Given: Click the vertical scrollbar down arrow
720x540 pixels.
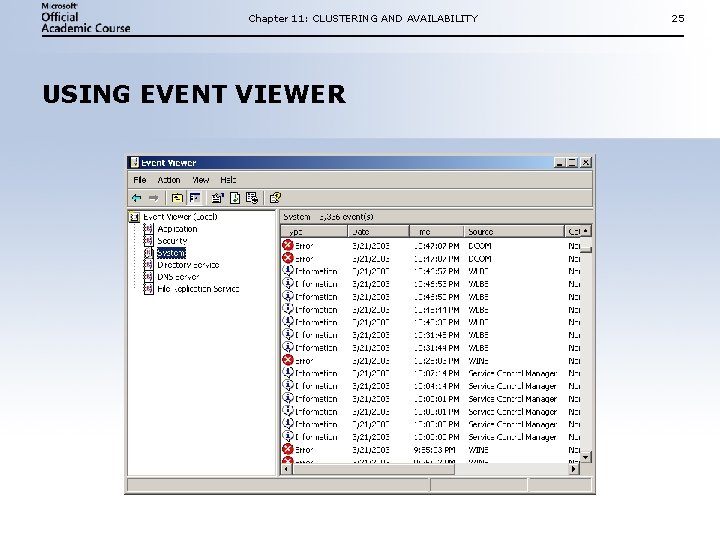Looking at the screenshot, I should pos(585,457).
